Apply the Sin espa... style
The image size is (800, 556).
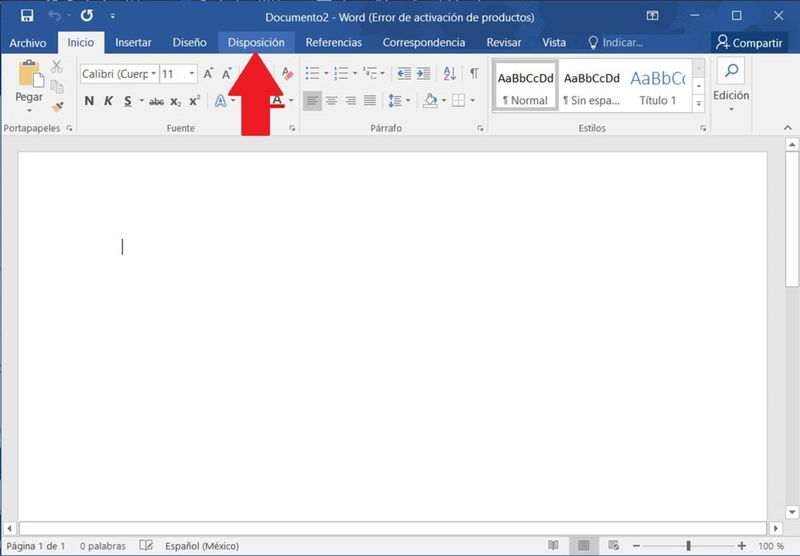[x=592, y=87]
